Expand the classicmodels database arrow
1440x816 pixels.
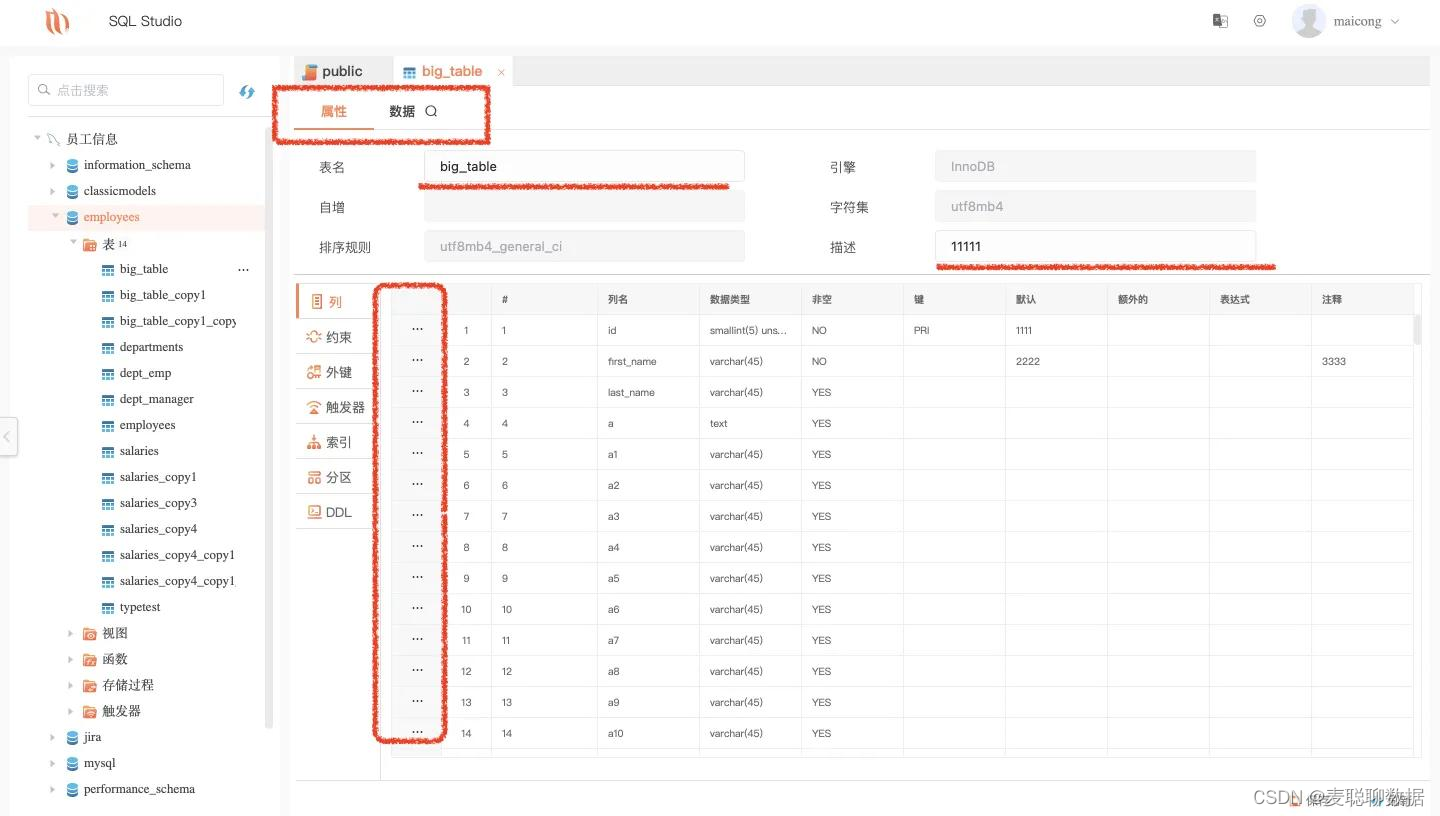(53, 191)
